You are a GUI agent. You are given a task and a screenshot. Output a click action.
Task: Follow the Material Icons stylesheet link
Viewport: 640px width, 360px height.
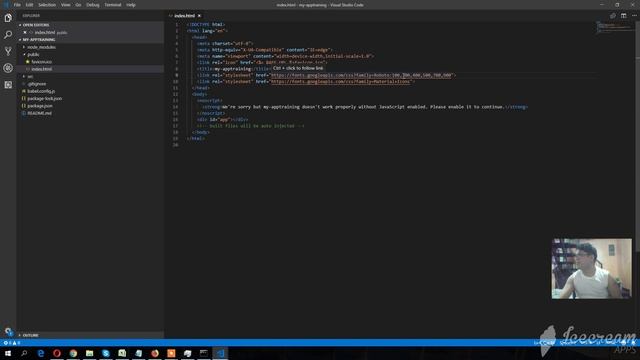[x=341, y=82]
